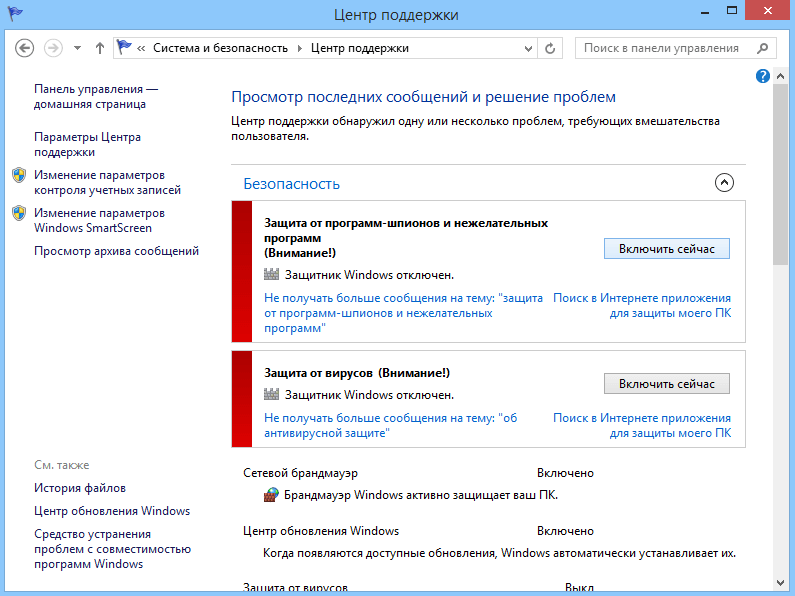Click Defender icon under 'Защита от вирусов'
795x596 pixels.
271,394
